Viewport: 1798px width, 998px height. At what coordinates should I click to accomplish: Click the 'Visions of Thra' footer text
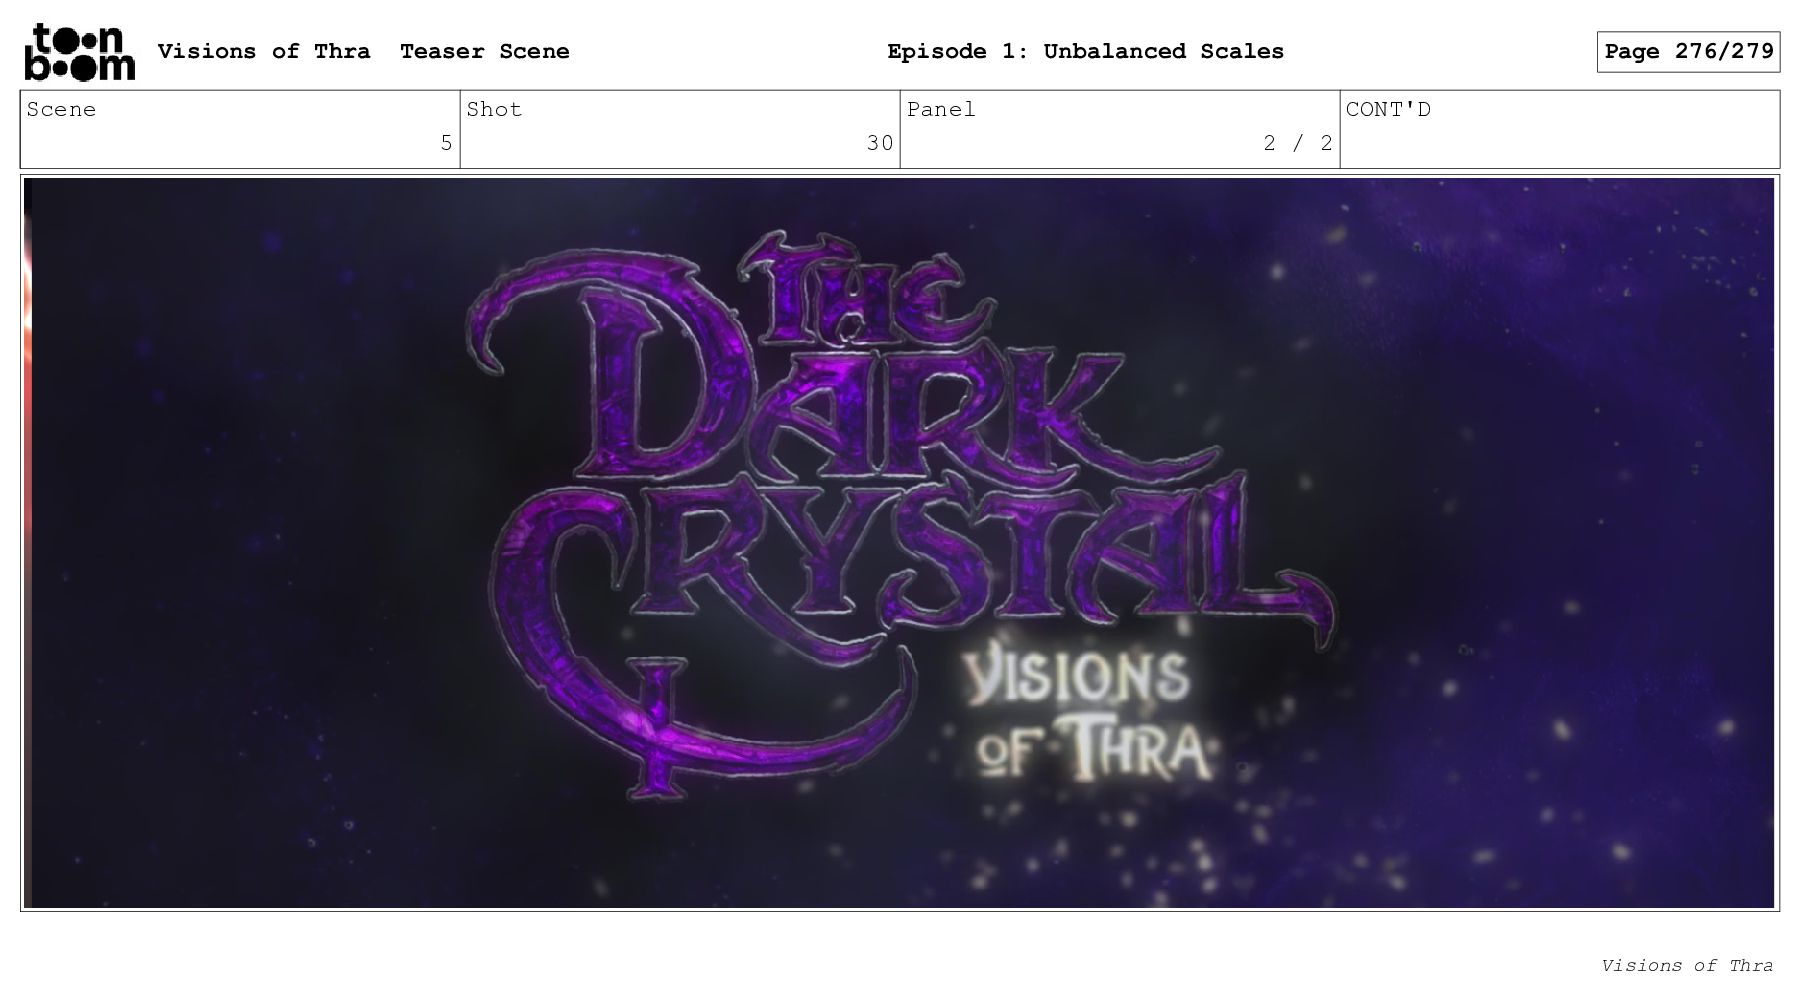(1686, 965)
